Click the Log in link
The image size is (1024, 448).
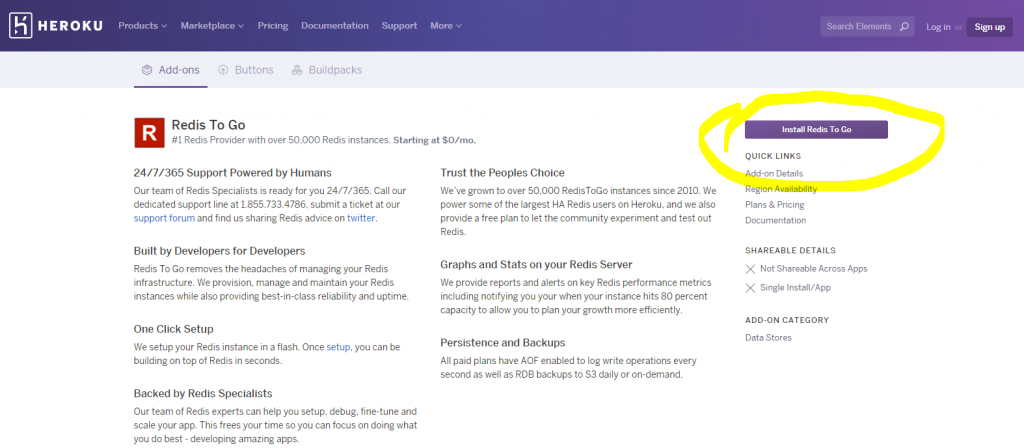[x=938, y=27]
